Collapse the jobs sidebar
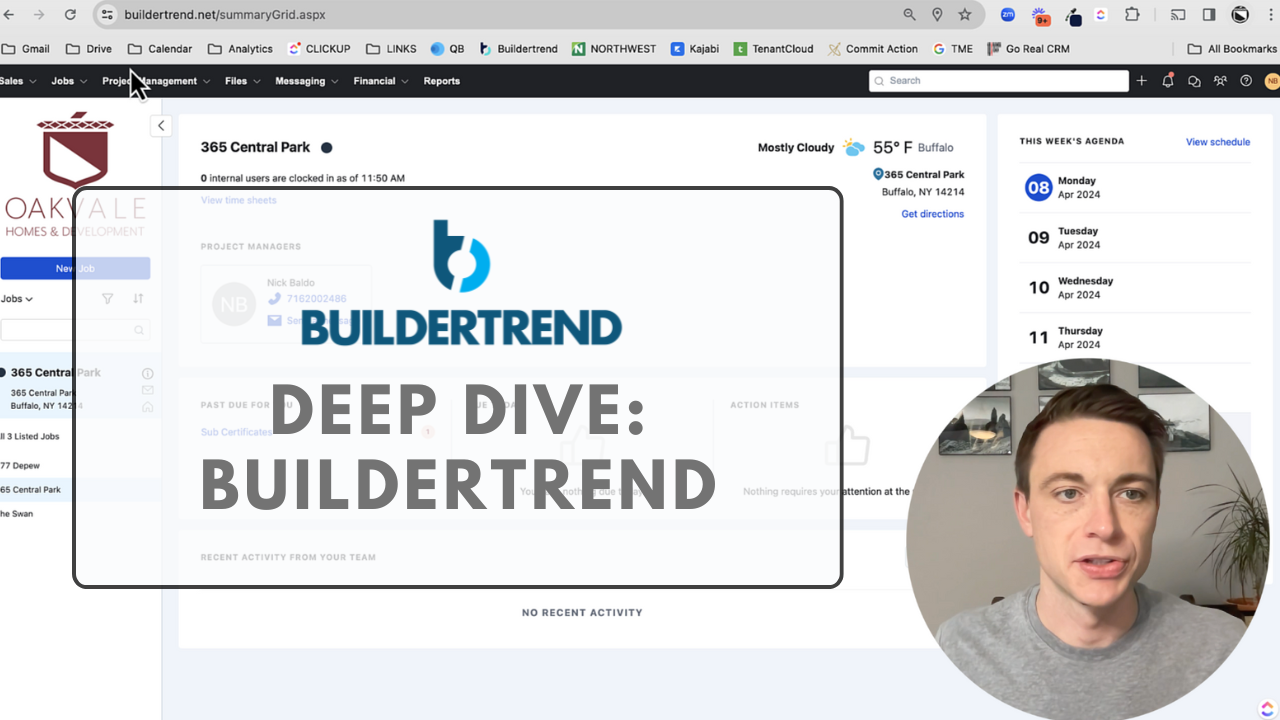This screenshot has height=720, width=1280. (x=161, y=125)
